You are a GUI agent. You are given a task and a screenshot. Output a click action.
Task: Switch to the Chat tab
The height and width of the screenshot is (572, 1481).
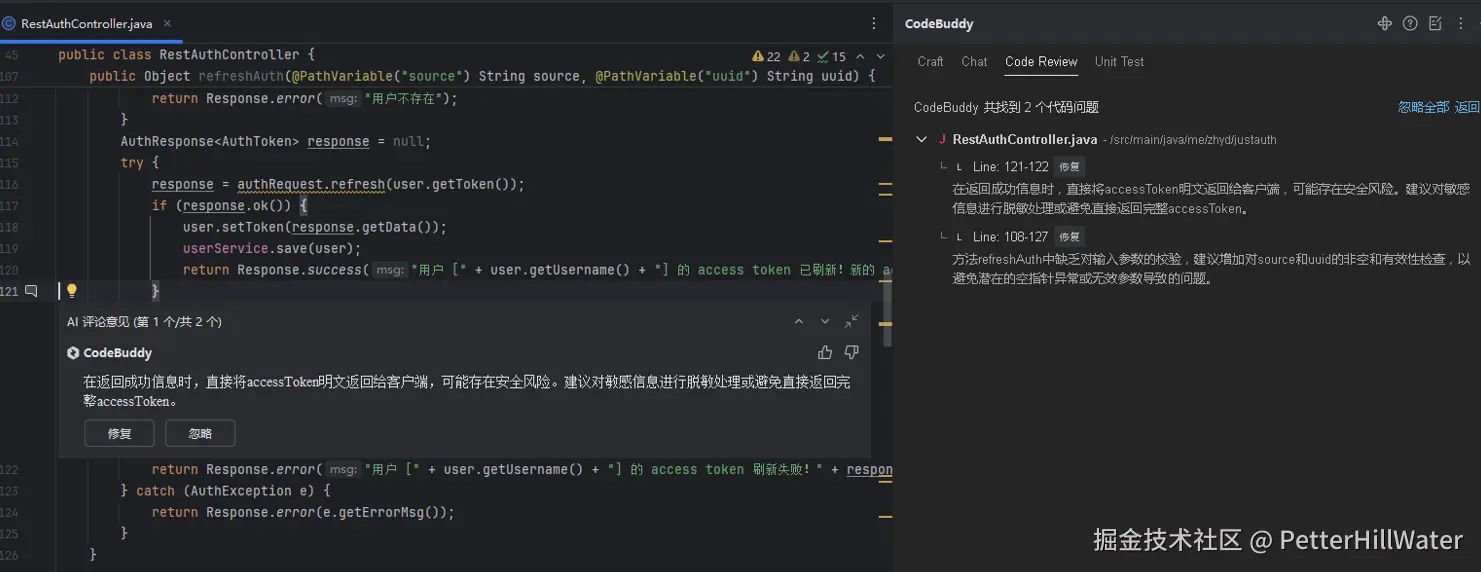click(x=974, y=61)
